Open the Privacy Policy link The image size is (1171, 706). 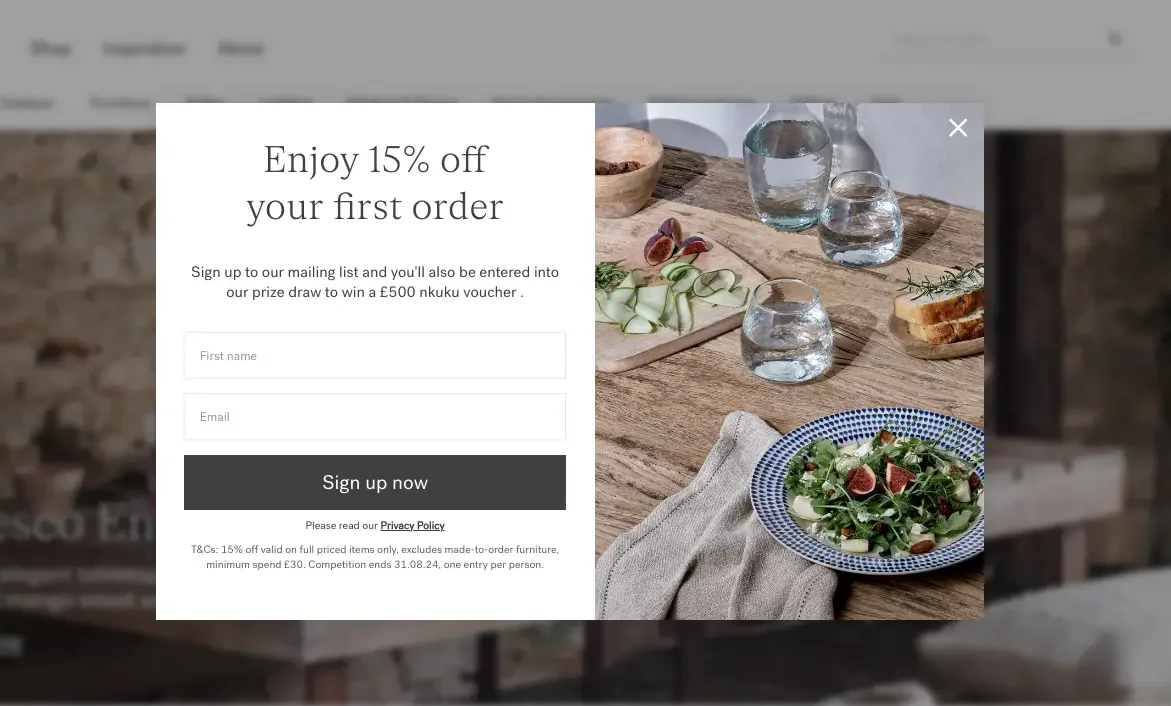412,526
